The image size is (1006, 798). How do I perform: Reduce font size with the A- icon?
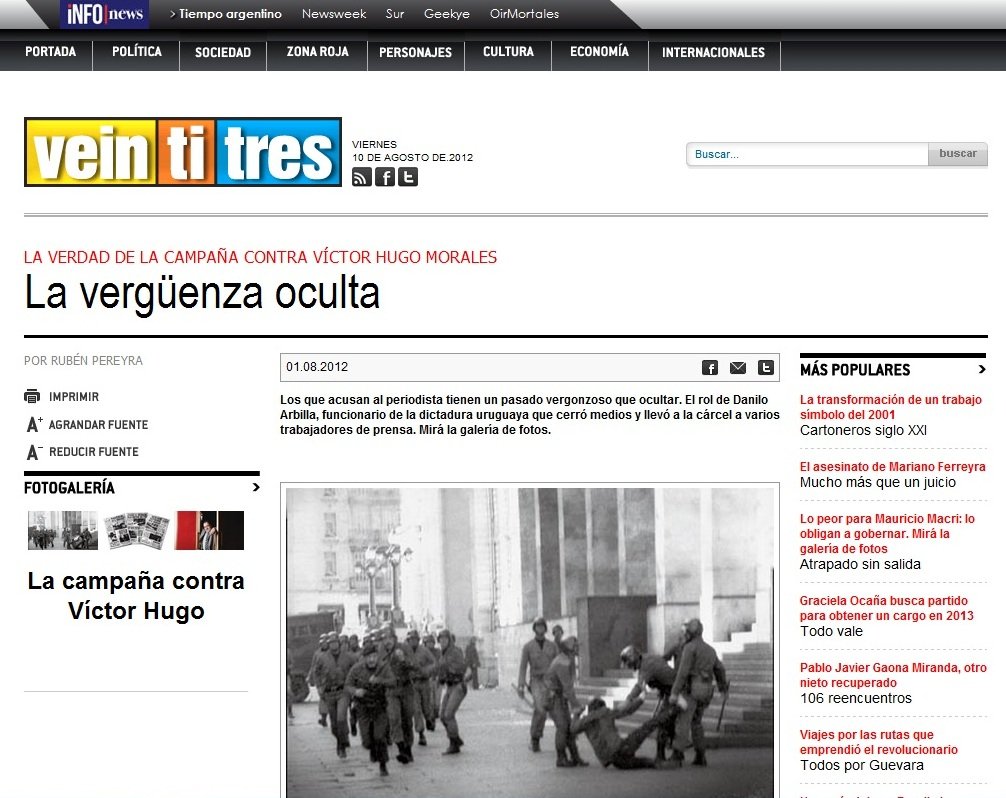(33, 451)
